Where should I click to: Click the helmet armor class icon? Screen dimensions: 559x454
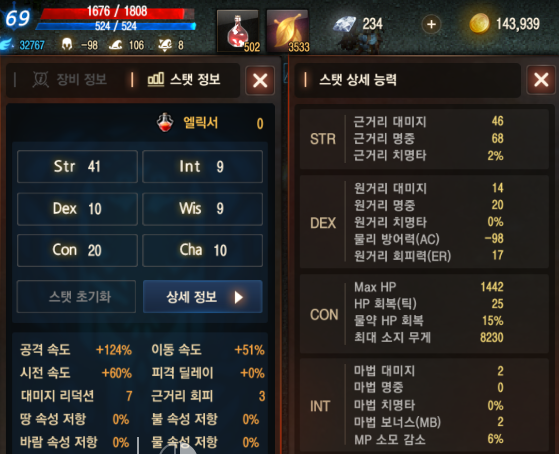click(67, 45)
